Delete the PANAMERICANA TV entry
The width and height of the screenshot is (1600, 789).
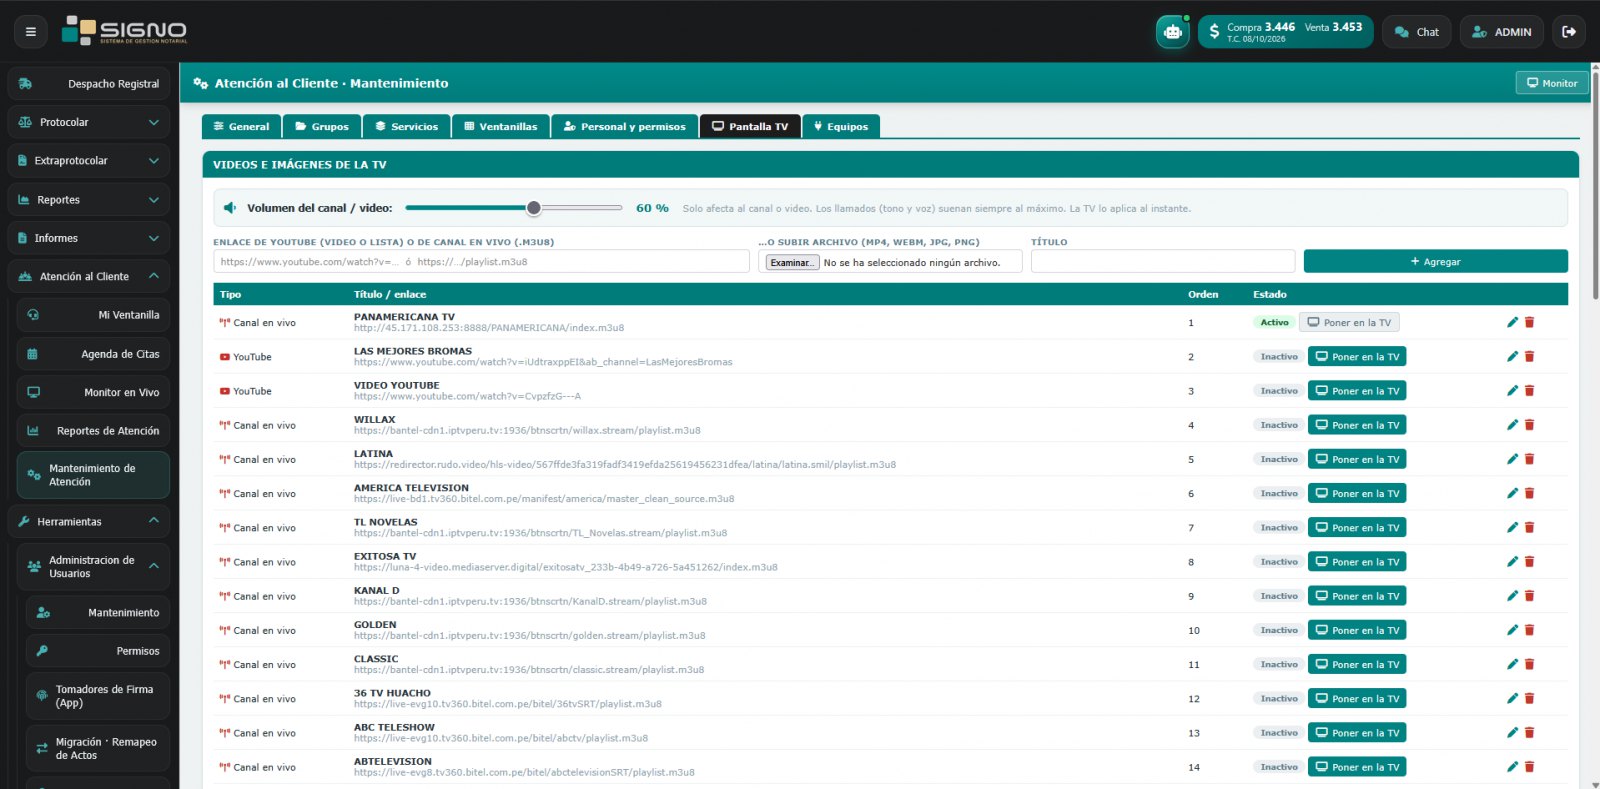(1530, 322)
